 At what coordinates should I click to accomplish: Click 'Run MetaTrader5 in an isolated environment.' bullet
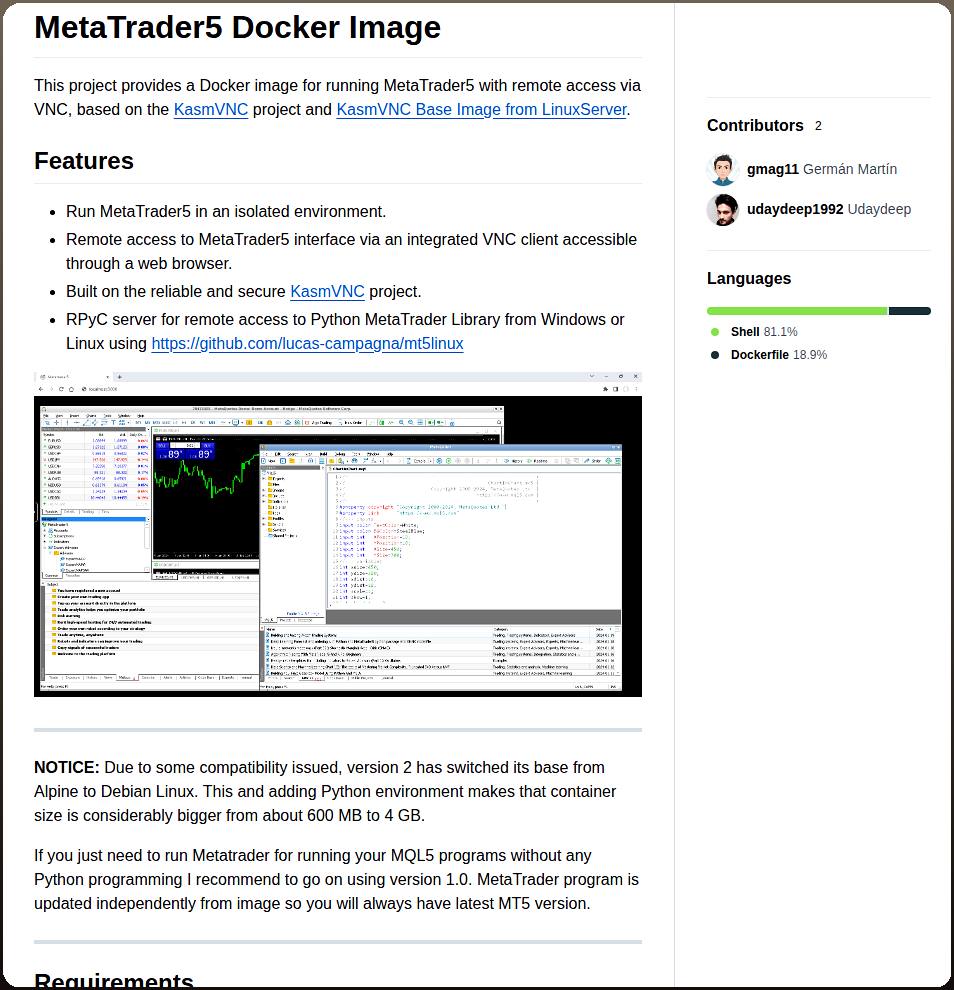click(226, 212)
